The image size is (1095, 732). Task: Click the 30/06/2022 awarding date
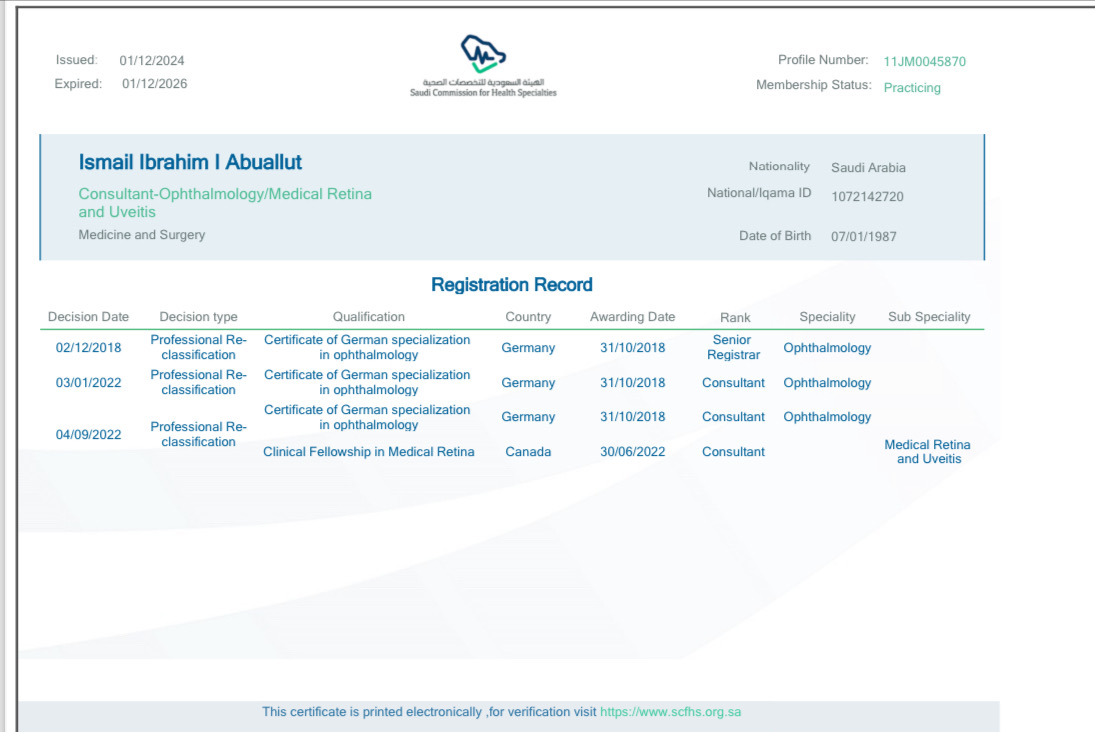click(632, 452)
